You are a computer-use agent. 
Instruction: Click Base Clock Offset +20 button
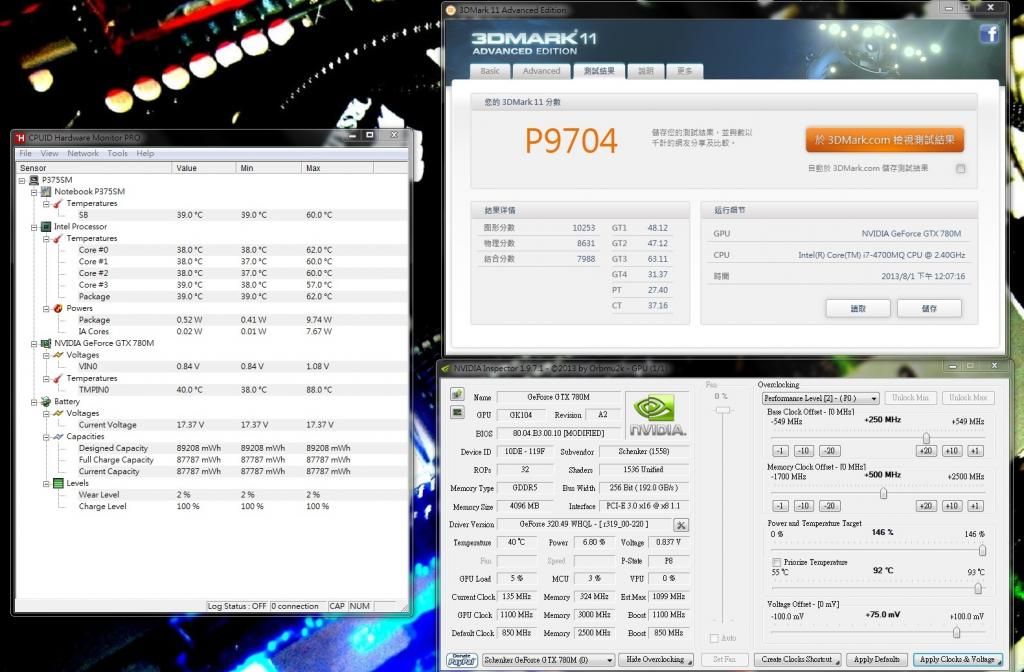(926, 451)
